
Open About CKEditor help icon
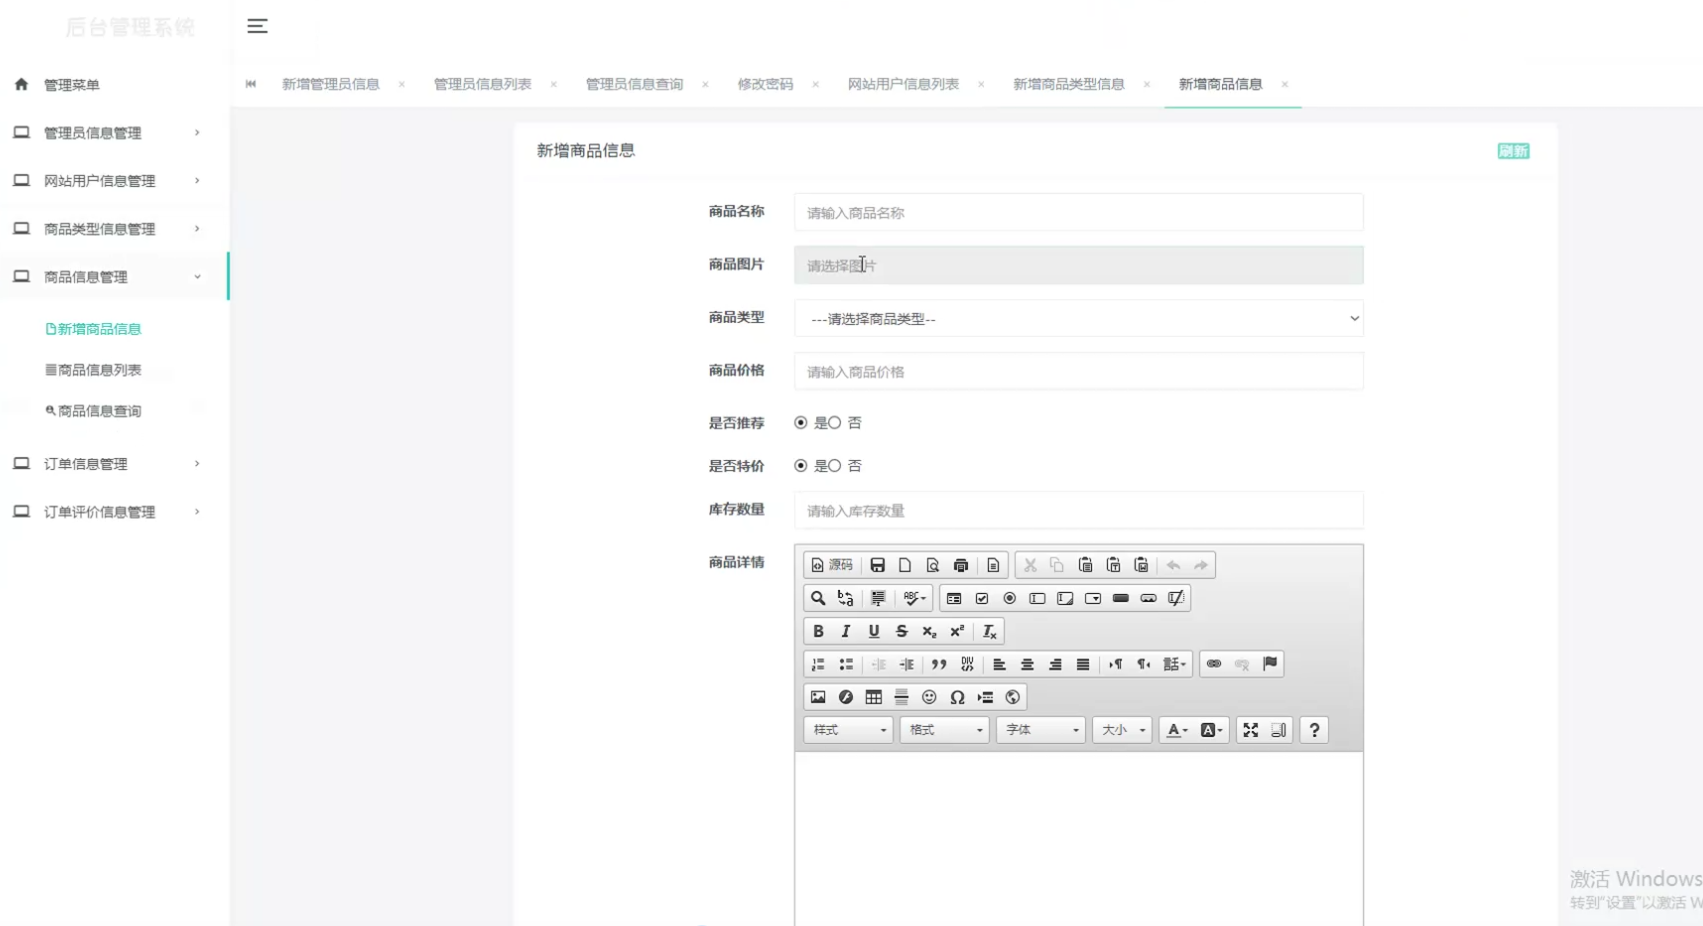click(x=1315, y=730)
